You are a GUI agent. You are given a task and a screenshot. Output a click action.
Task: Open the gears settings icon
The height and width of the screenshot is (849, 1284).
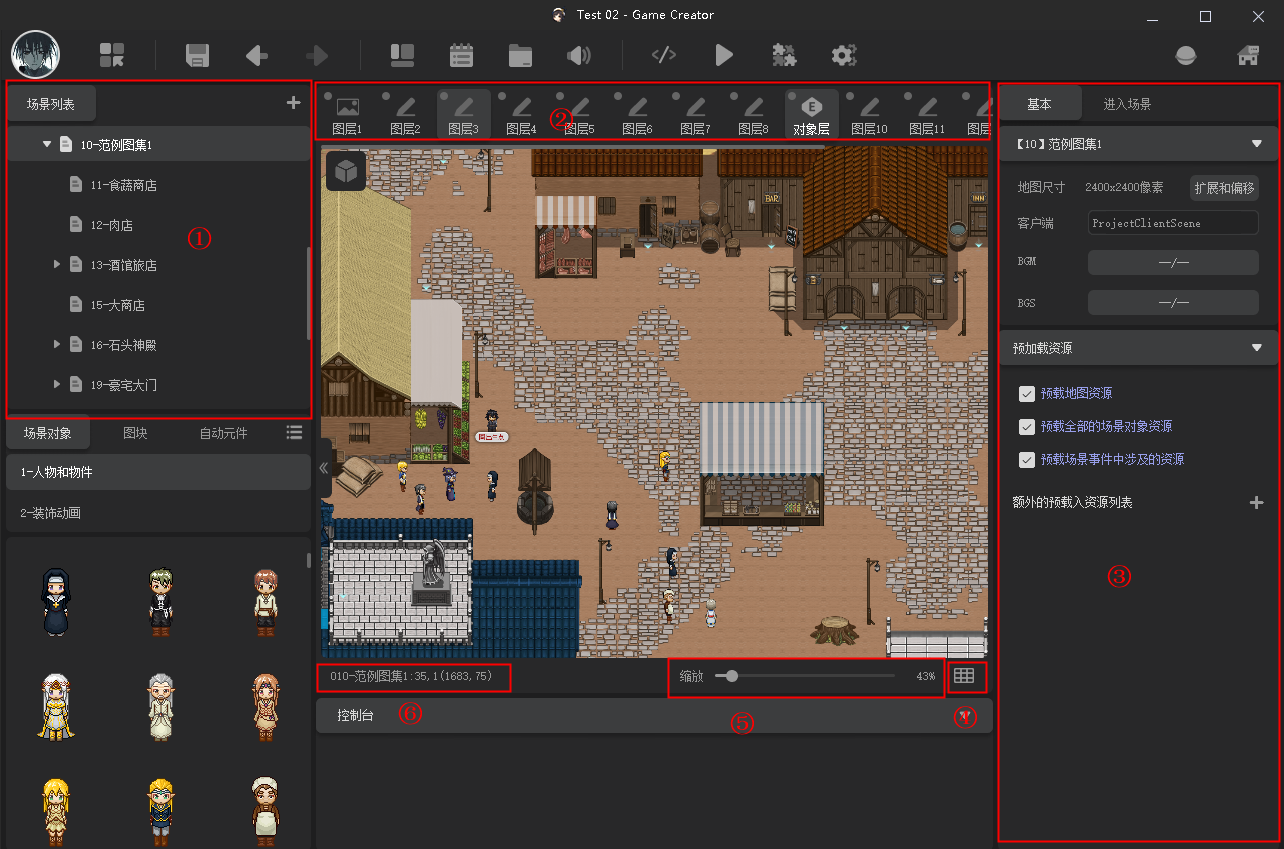pyautogui.click(x=844, y=55)
